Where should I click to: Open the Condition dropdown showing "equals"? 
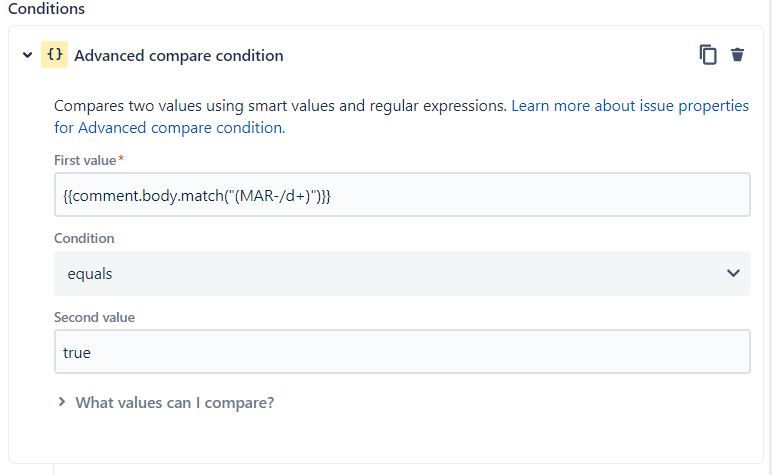click(x=401, y=273)
